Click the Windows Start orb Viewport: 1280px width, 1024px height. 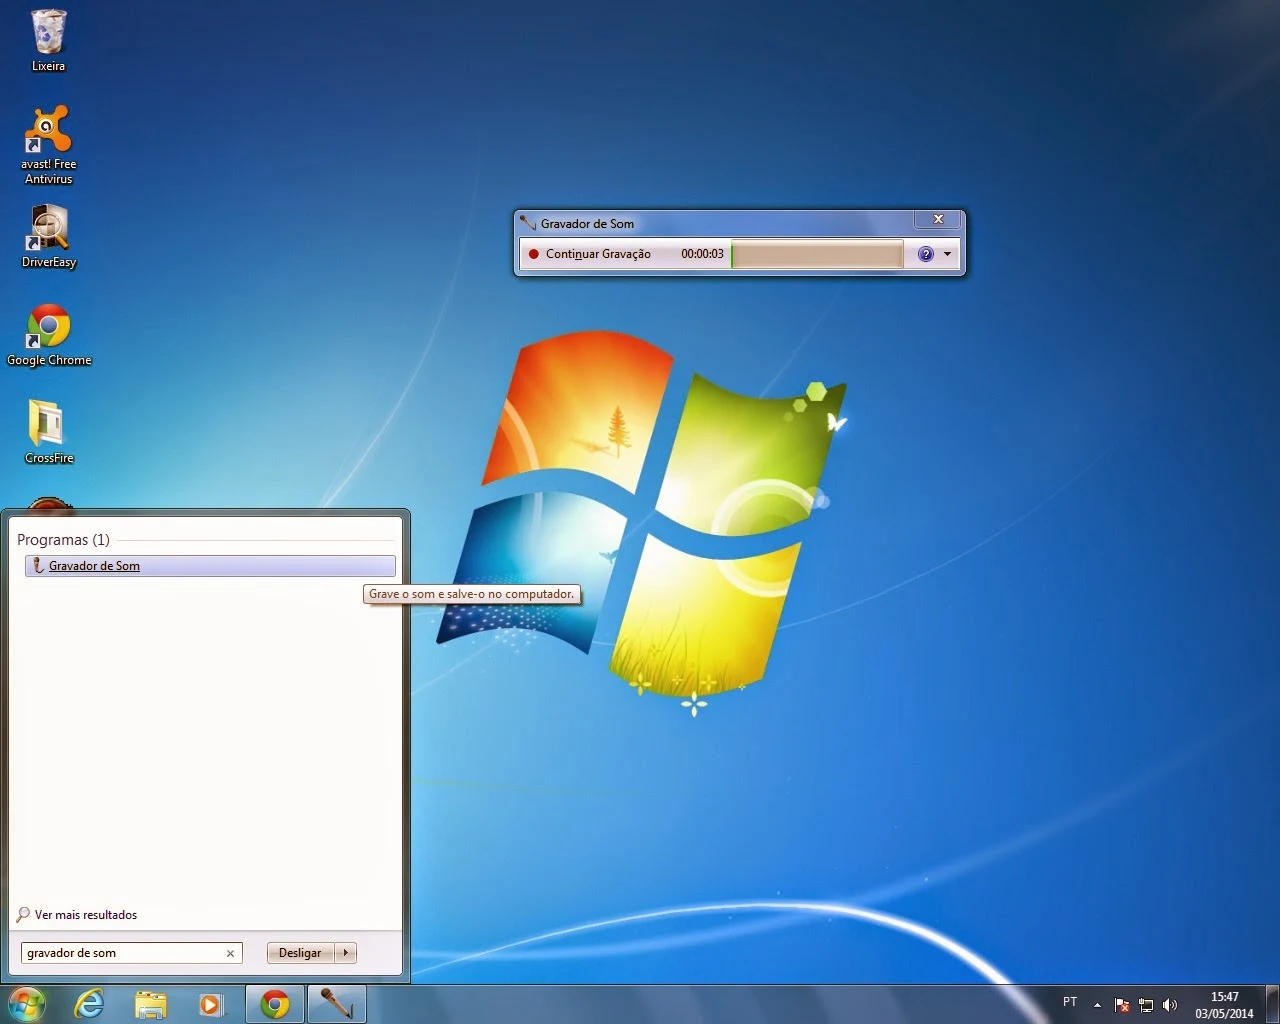click(27, 1004)
